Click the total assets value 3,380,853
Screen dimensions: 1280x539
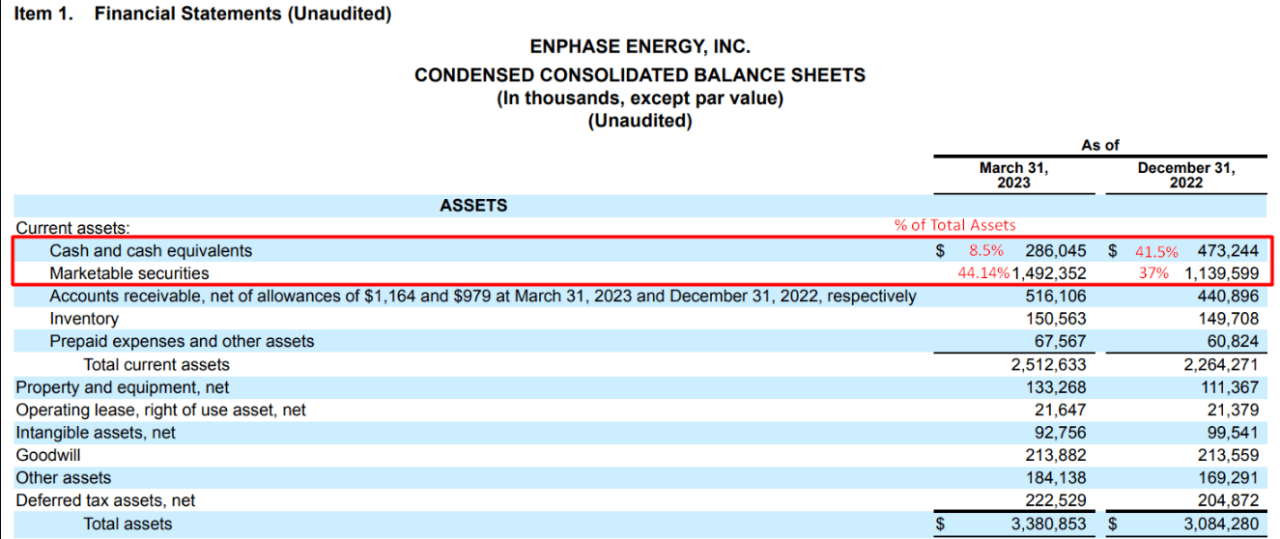coord(1049,524)
